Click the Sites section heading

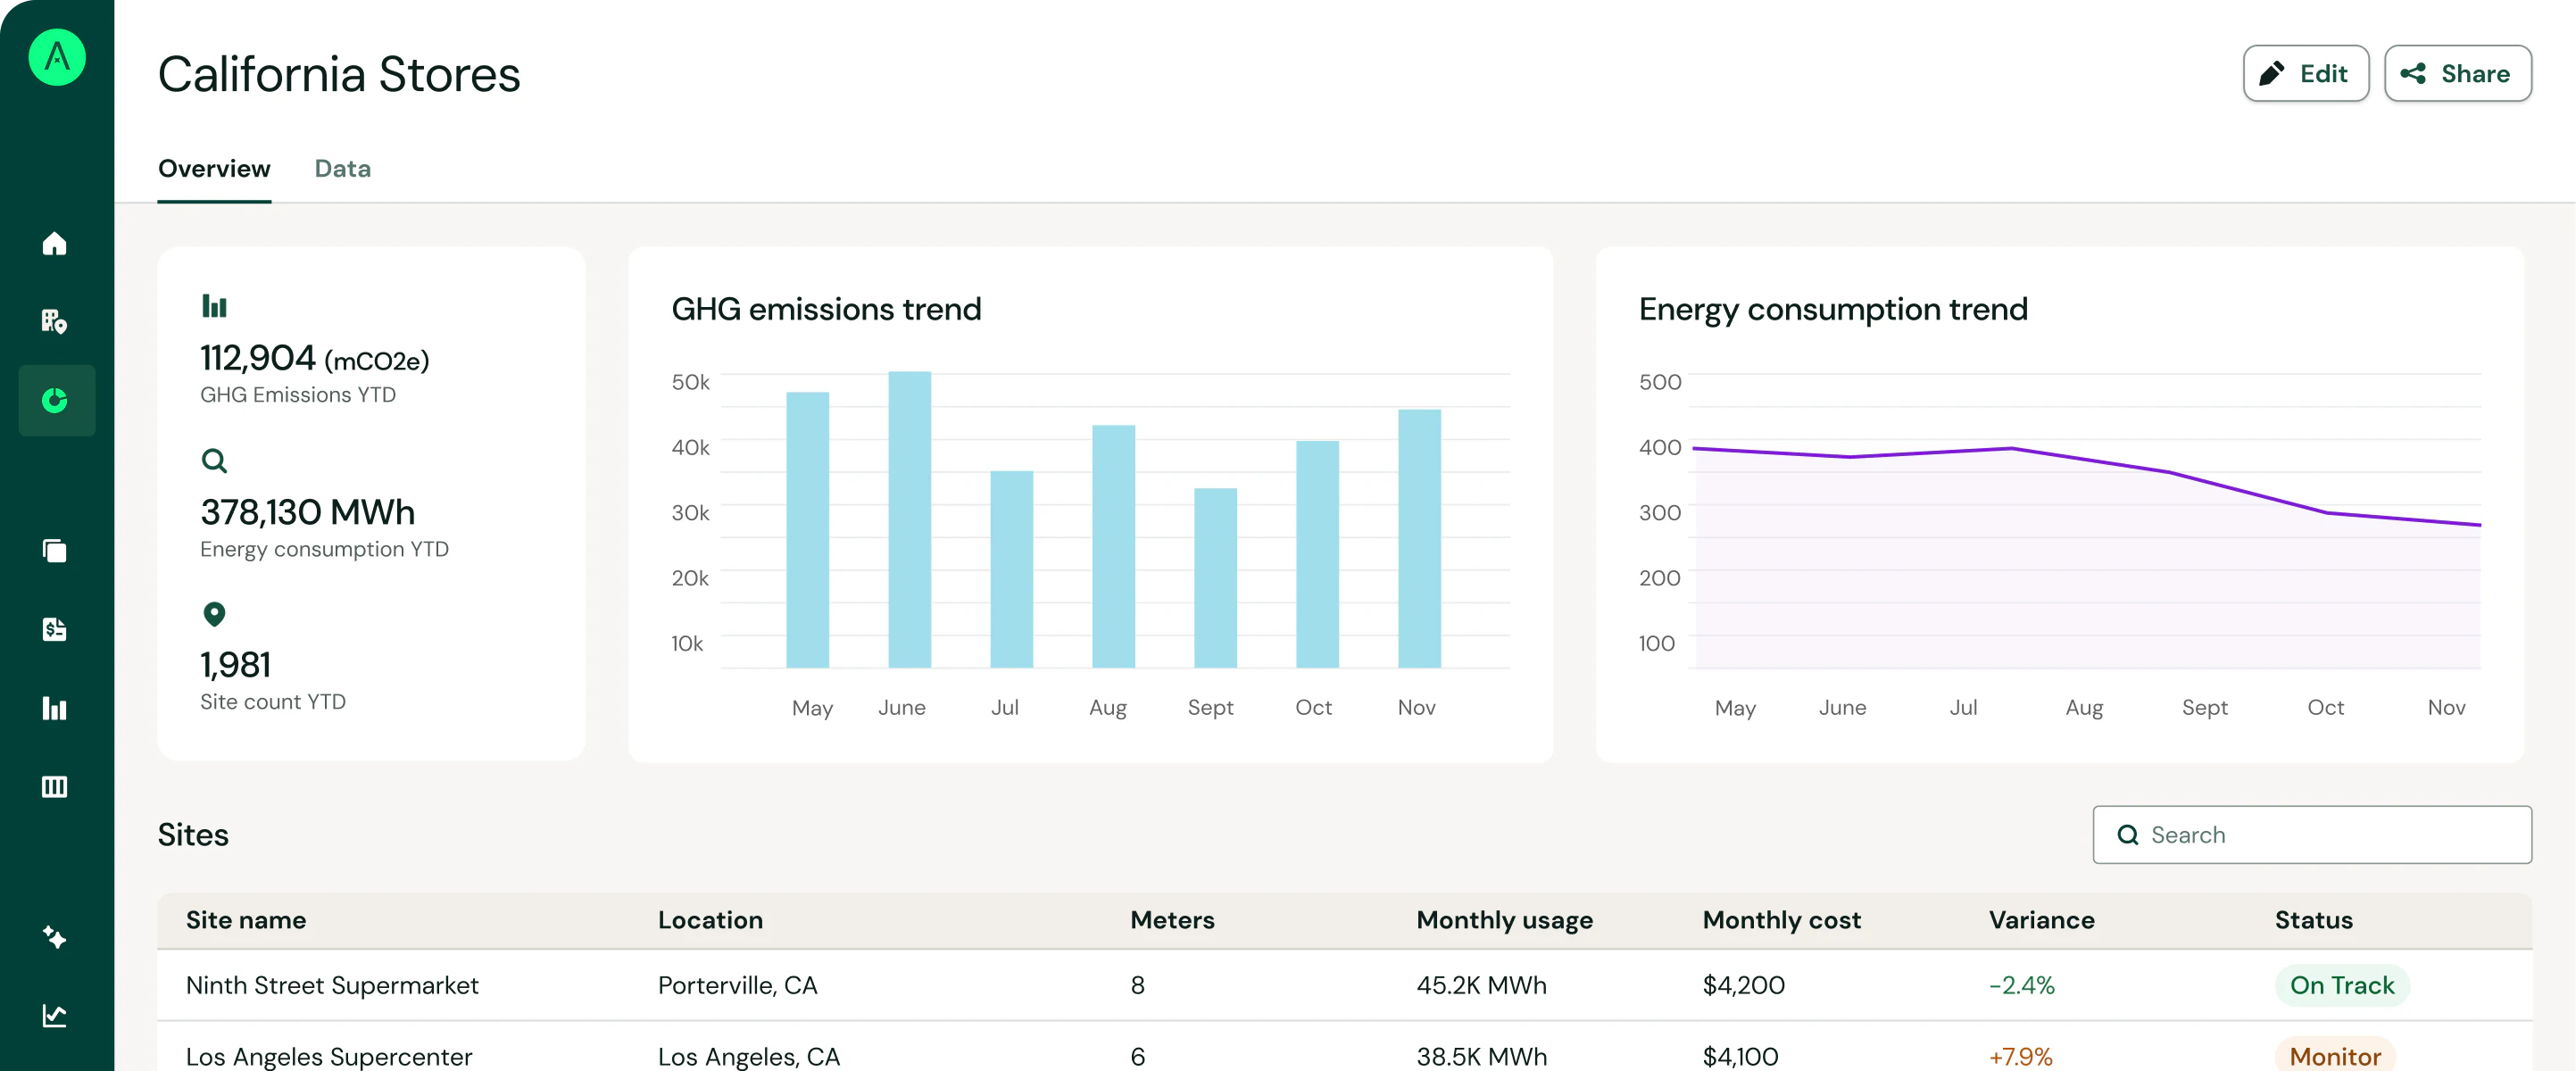pos(193,835)
